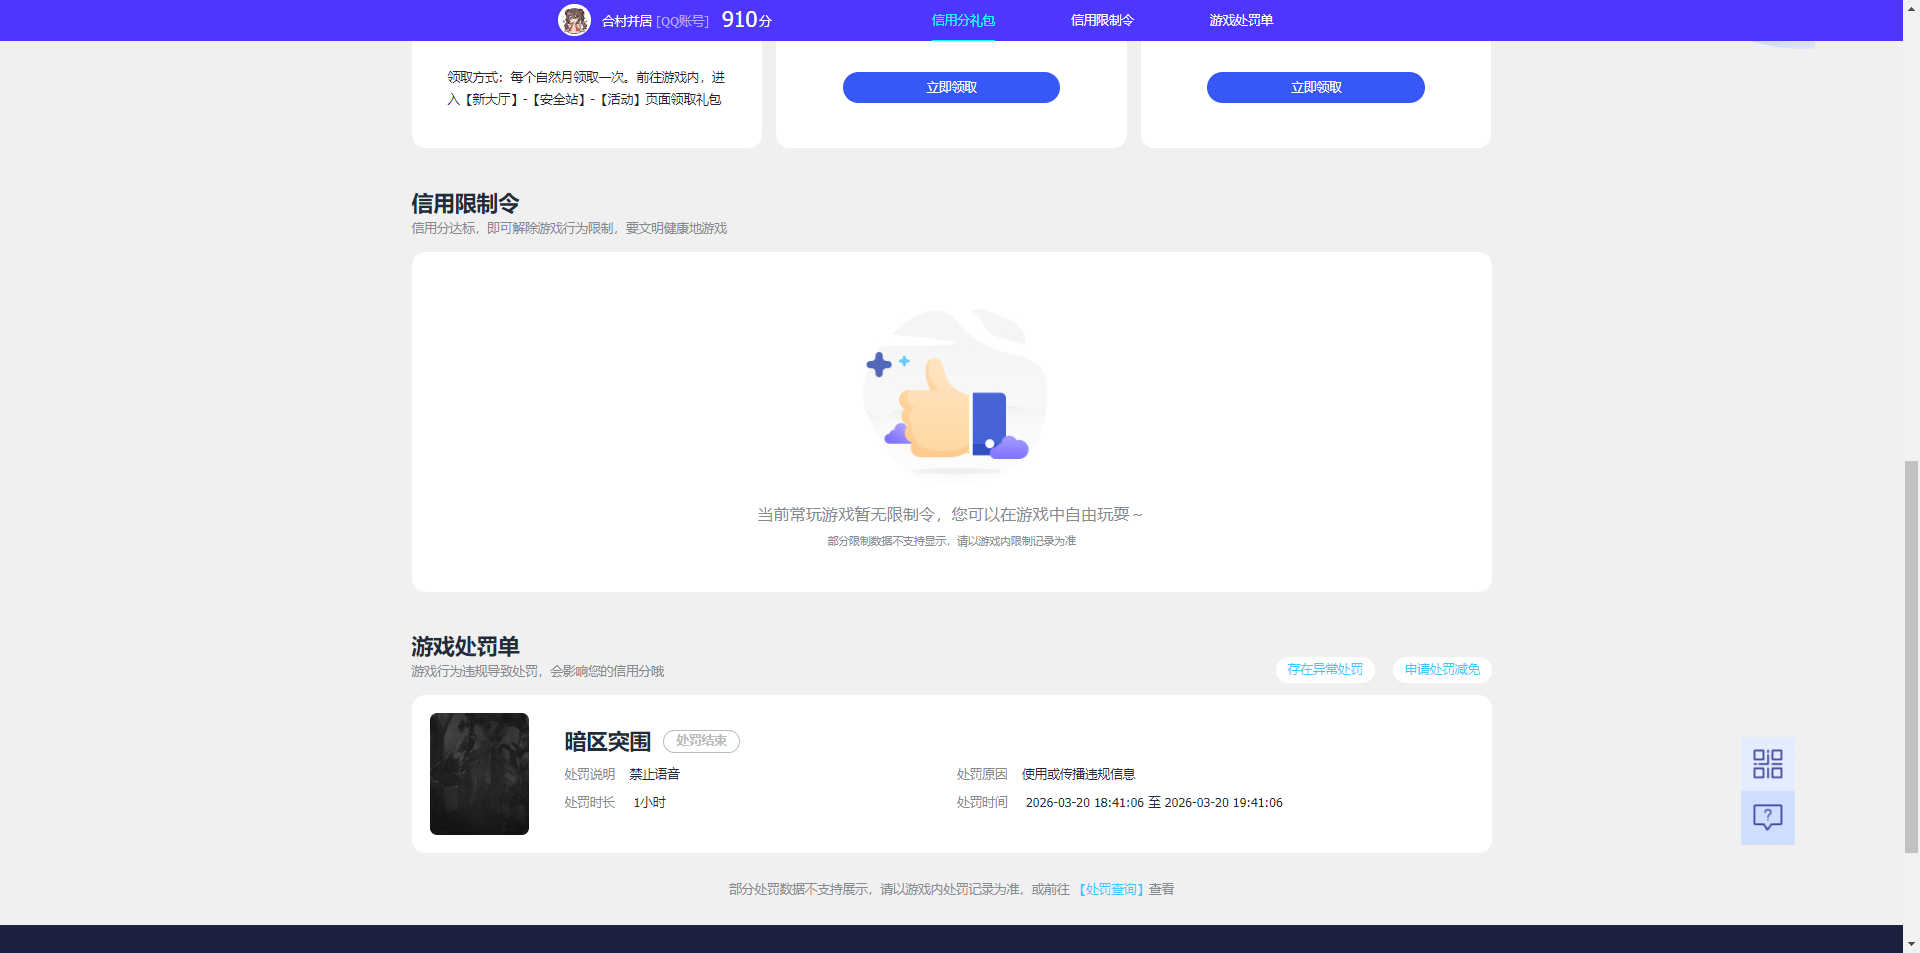
Task: Click the 910分 credit score
Action: coord(746,20)
